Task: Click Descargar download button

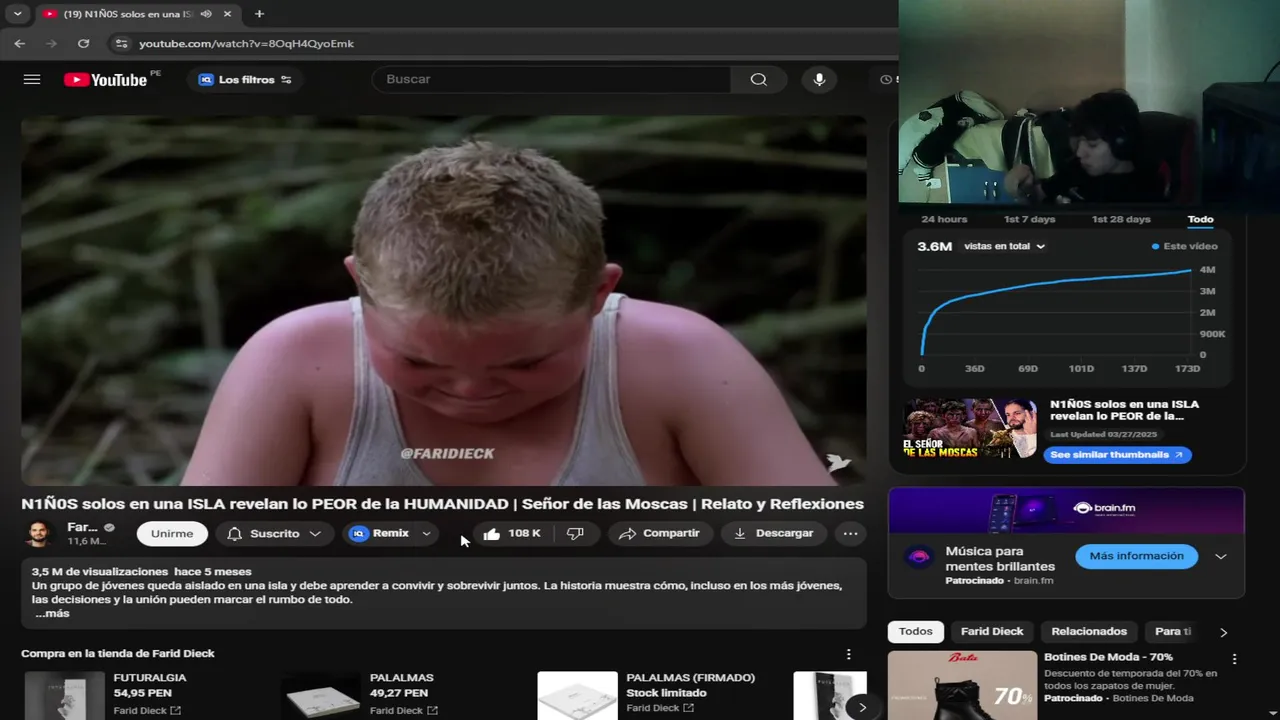Action: [774, 534]
